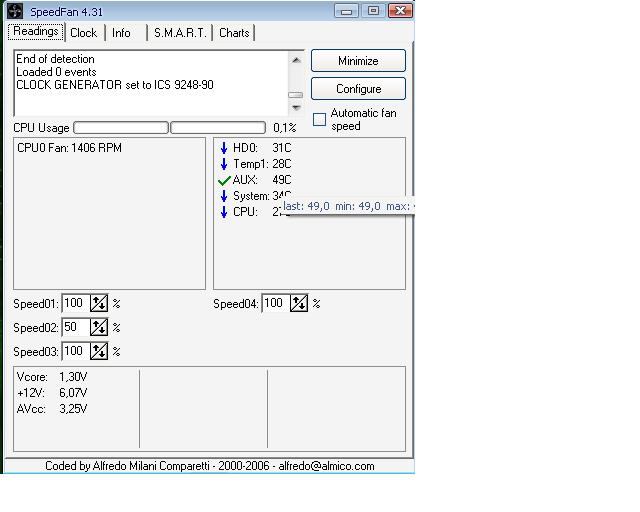Click the SpeedFan fan icon in title bar

15,11
